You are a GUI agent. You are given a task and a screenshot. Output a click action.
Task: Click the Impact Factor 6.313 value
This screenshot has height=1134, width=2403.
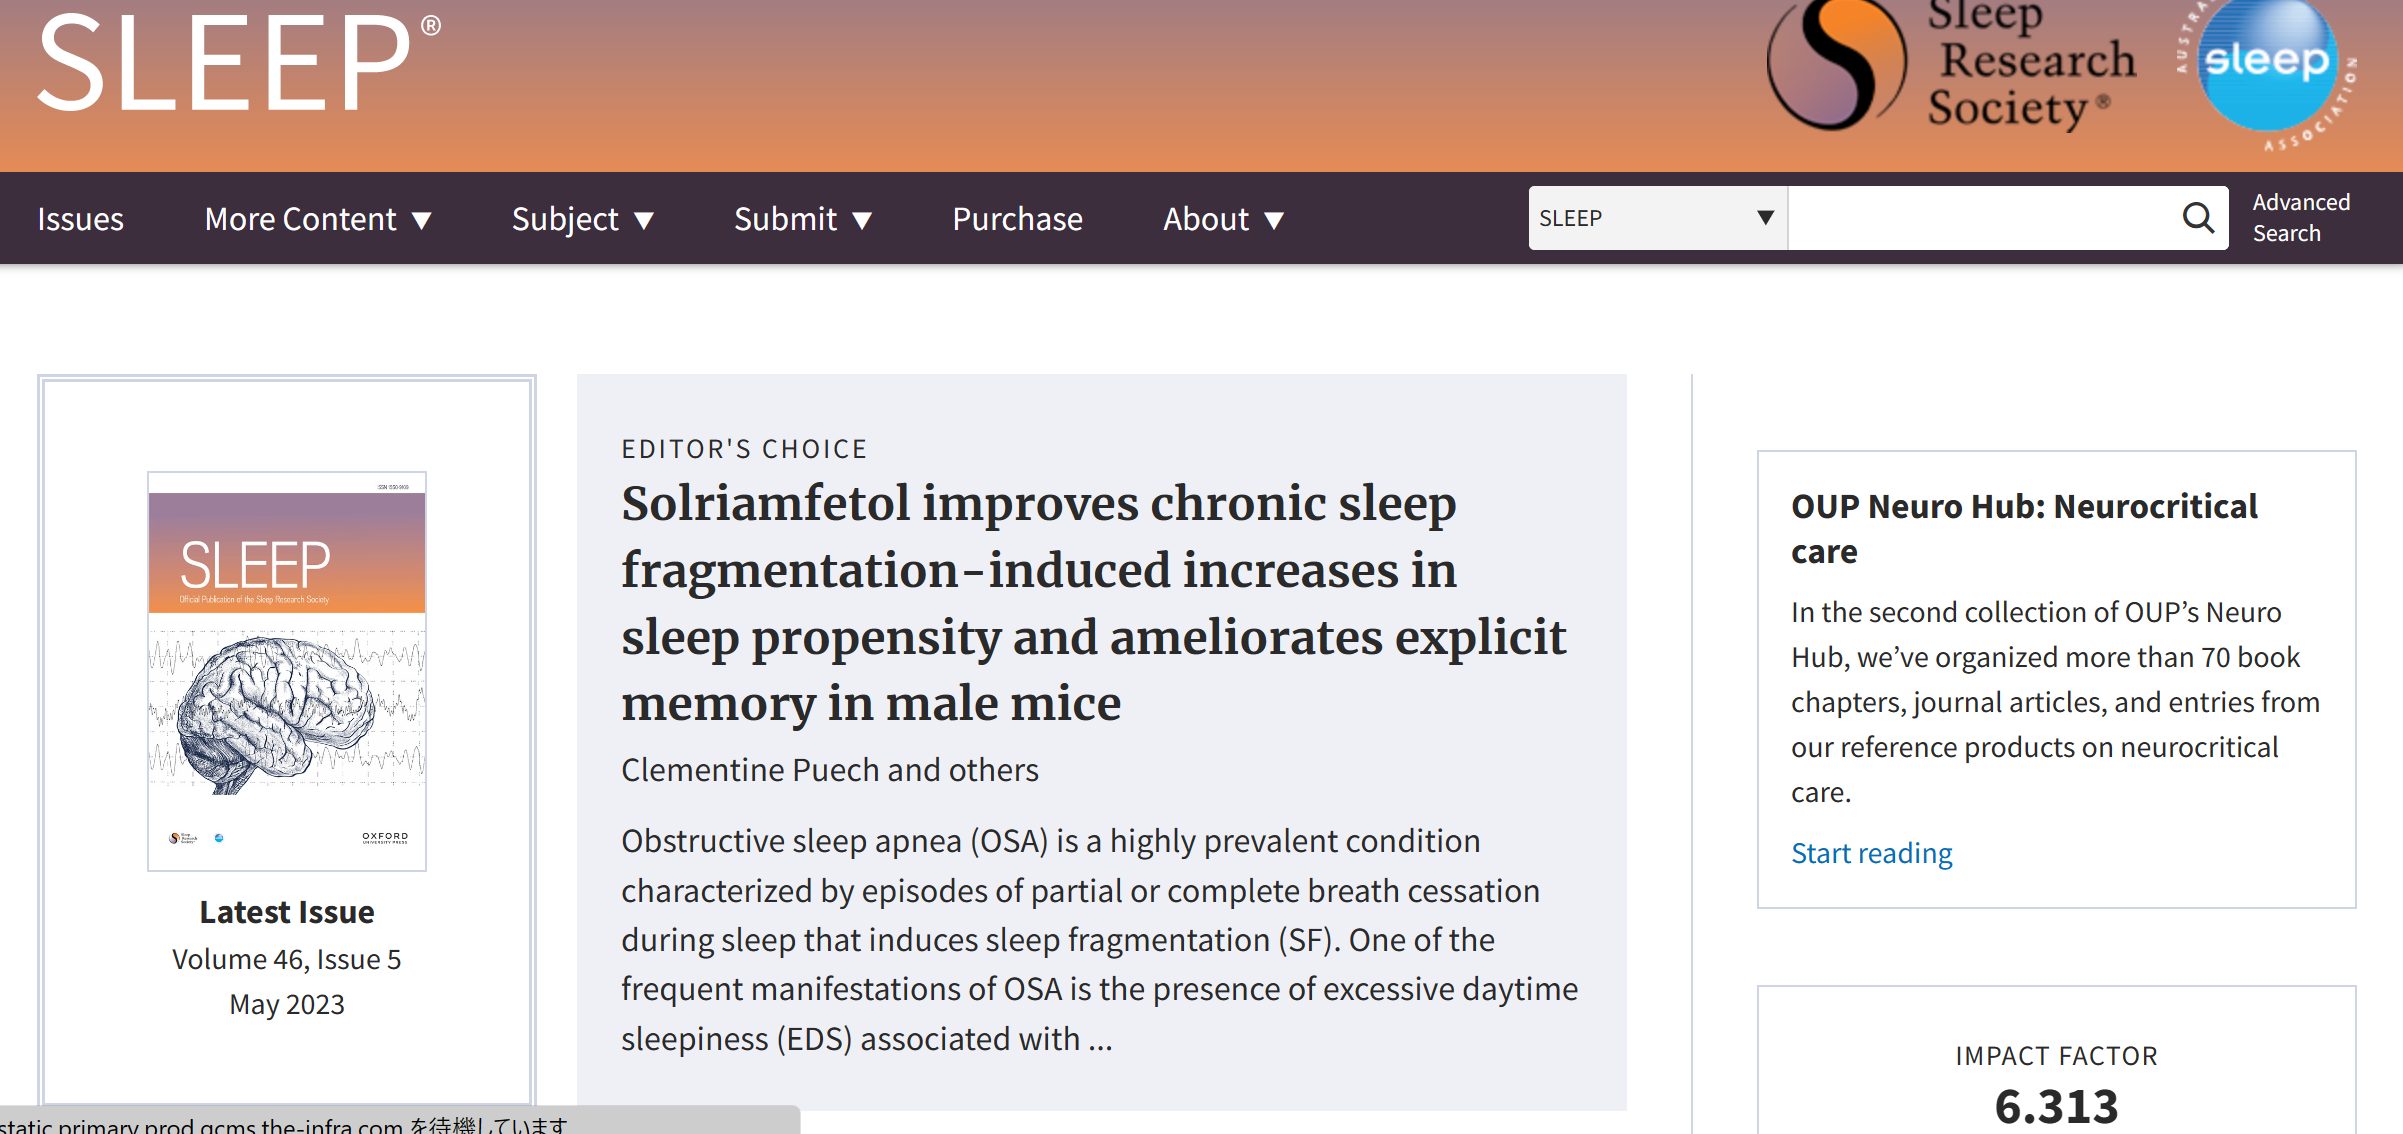click(x=2056, y=1106)
